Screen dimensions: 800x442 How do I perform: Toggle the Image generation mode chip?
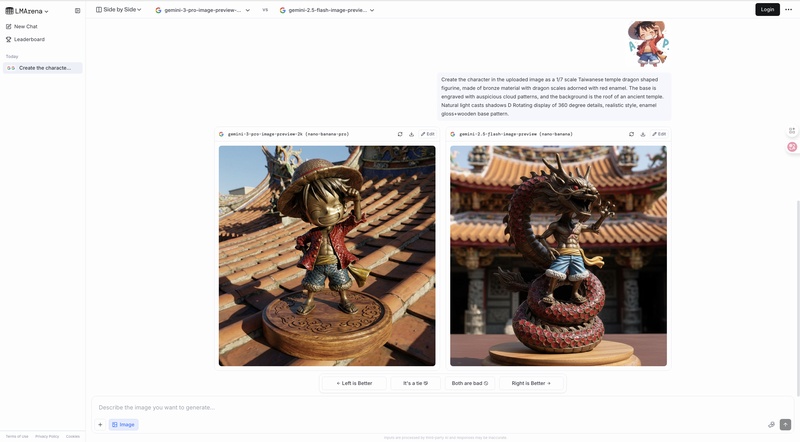(124, 424)
